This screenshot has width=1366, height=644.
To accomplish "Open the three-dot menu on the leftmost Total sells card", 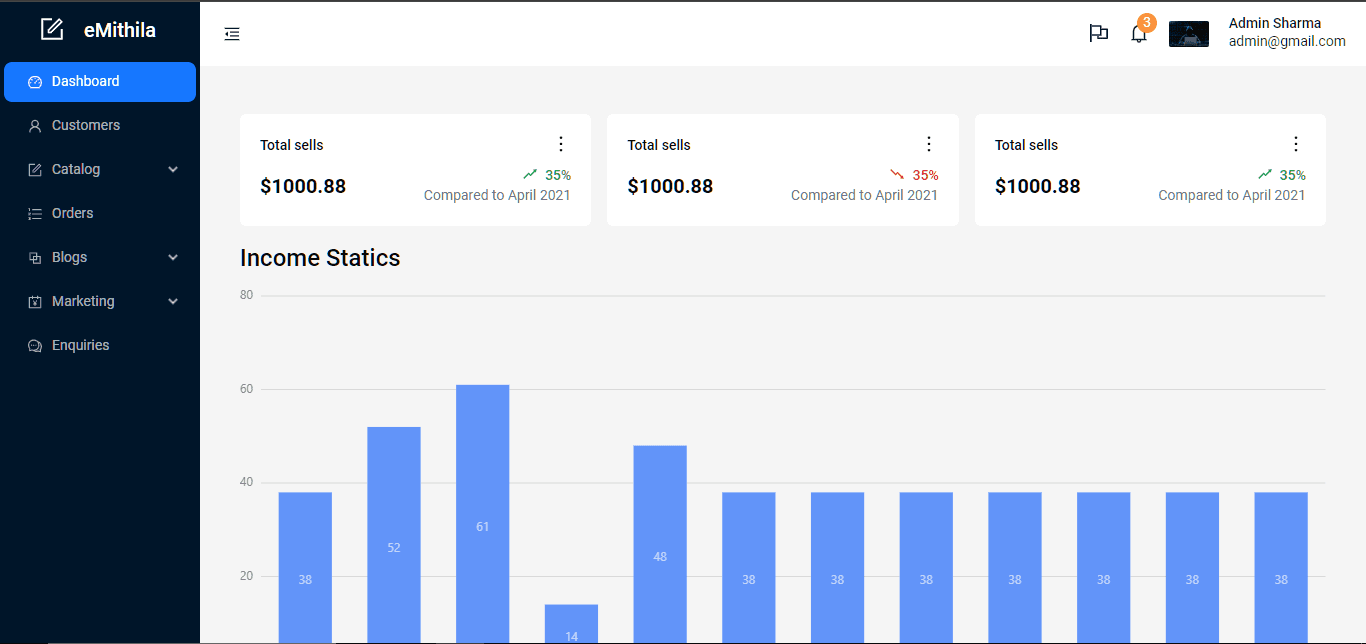I will tap(561, 144).
